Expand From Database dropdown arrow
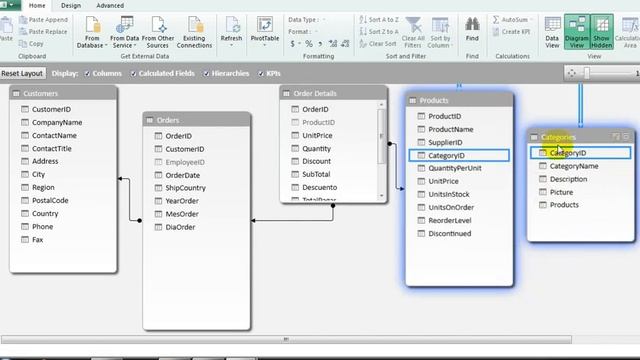640x360 pixels. [106, 45]
